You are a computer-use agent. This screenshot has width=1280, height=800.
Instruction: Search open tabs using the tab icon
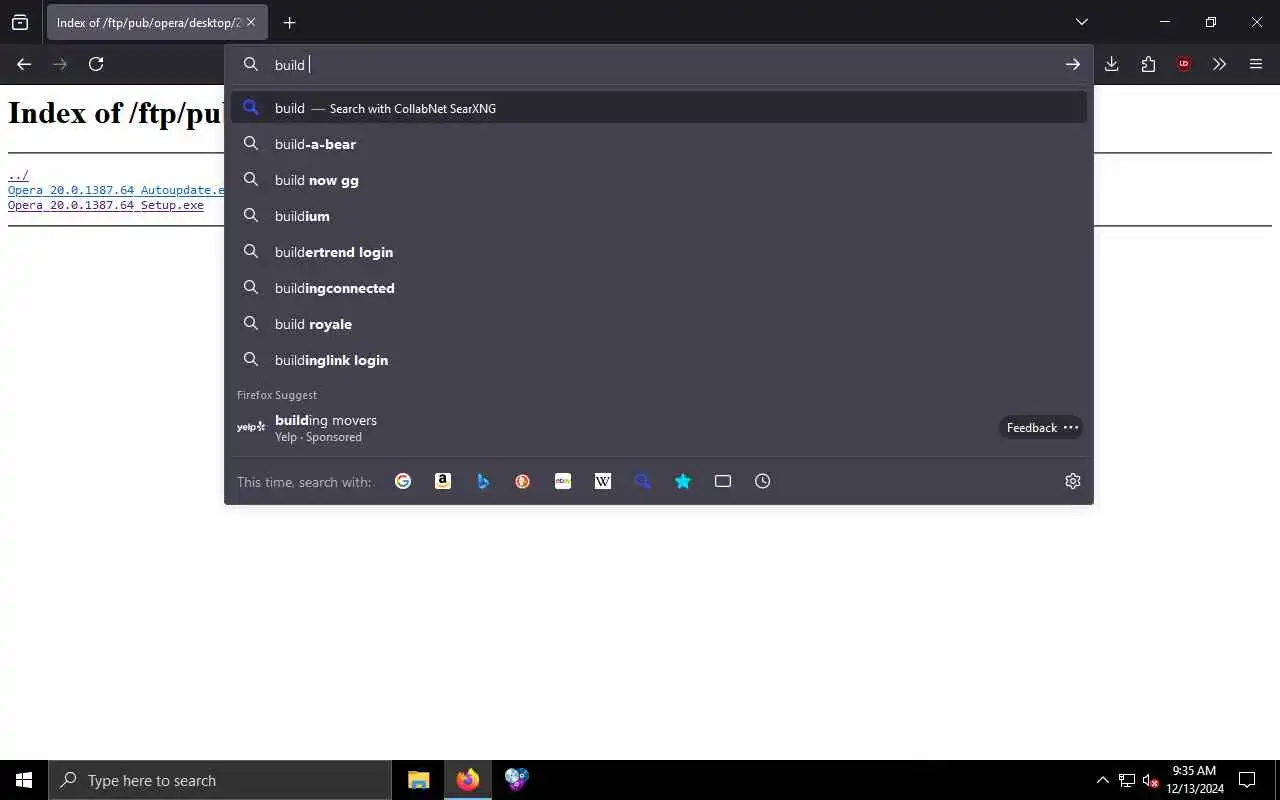tap(723, 481)
